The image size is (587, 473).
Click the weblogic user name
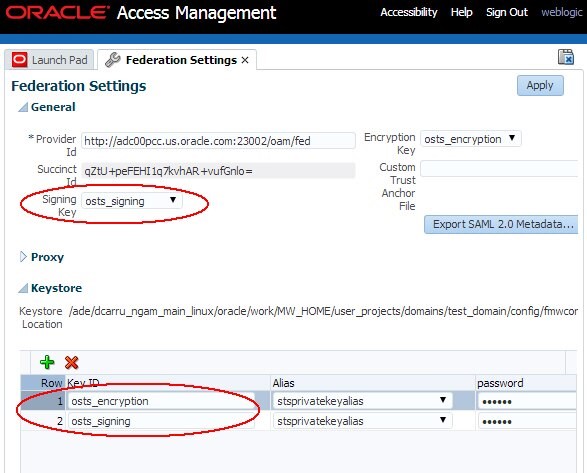[x=562, y=12]
